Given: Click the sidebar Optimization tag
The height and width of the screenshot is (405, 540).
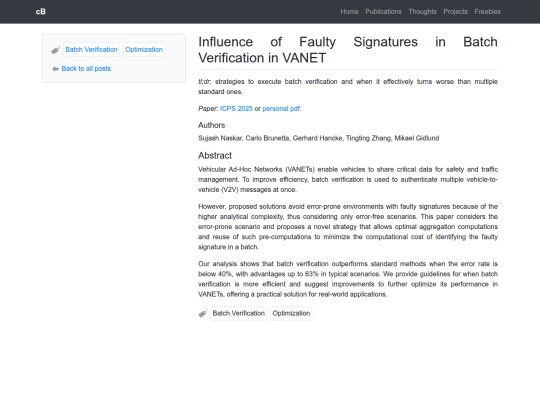Looking at the screenshot, I should point(144,50).
